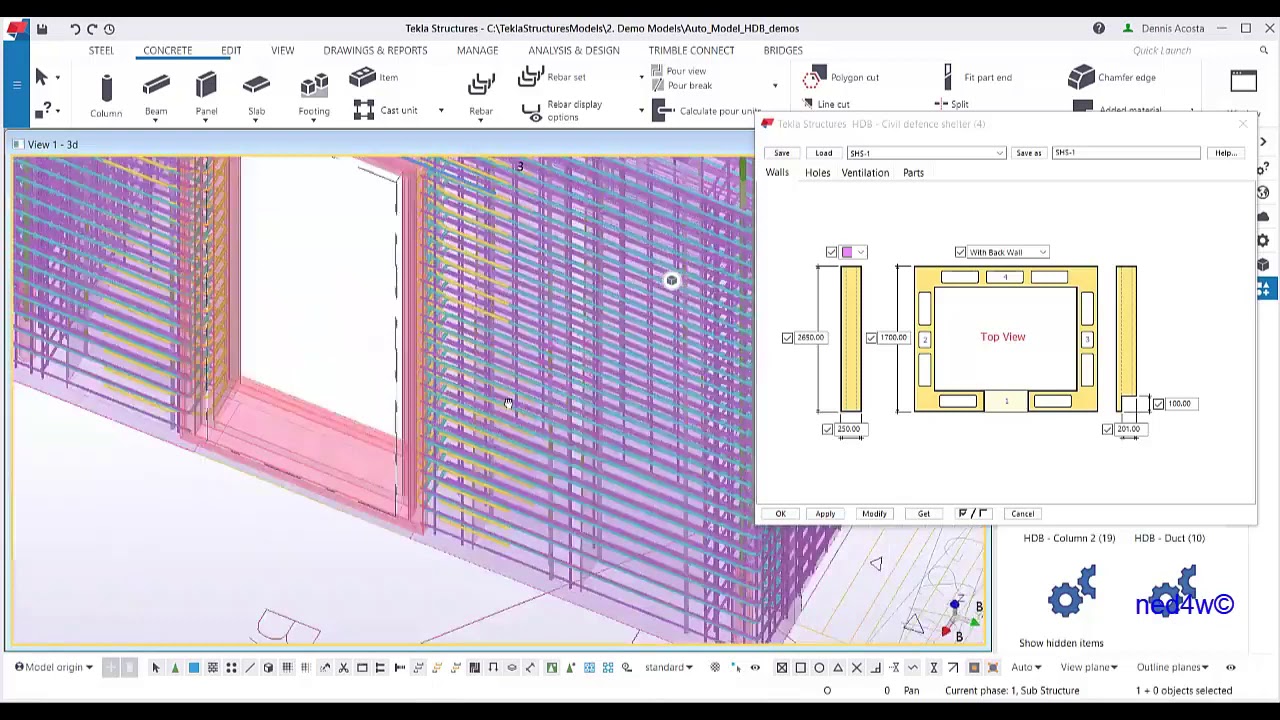1280x720 pixels.
Task: Click the dialog's Cancel button
Action: pyautogui.click(x=1022, y=514)
